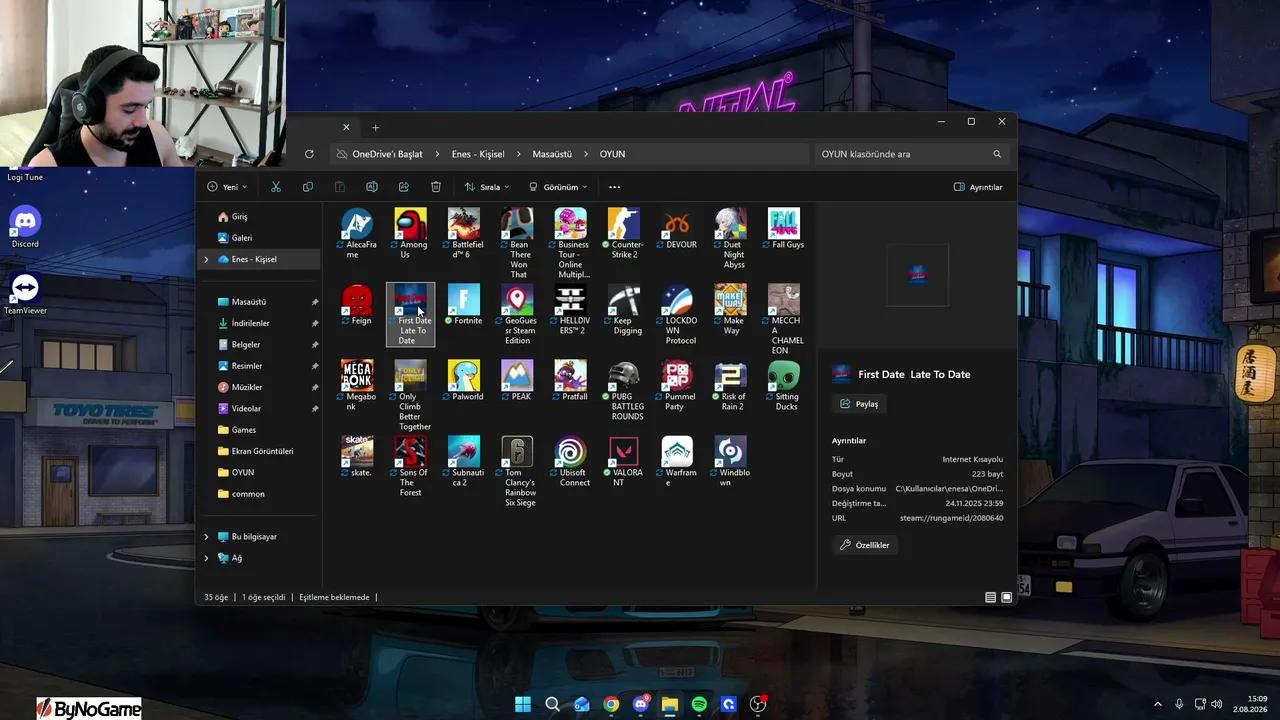Select the Palworld shortcut icon
1280x720 pixels.
(x=464, y=381)
